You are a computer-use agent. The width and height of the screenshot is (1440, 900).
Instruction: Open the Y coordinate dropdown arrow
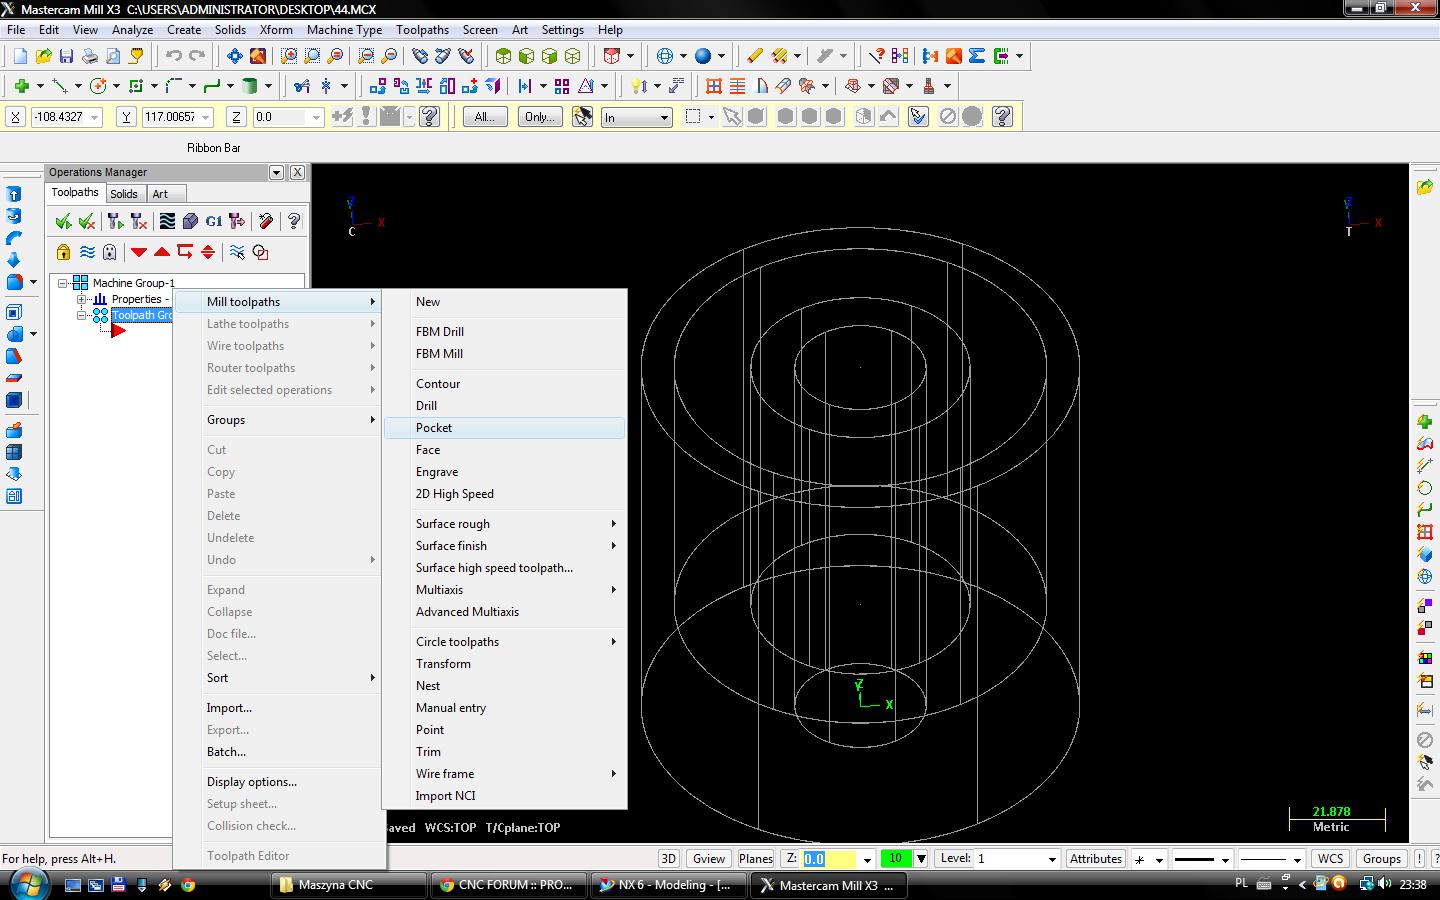205,117
